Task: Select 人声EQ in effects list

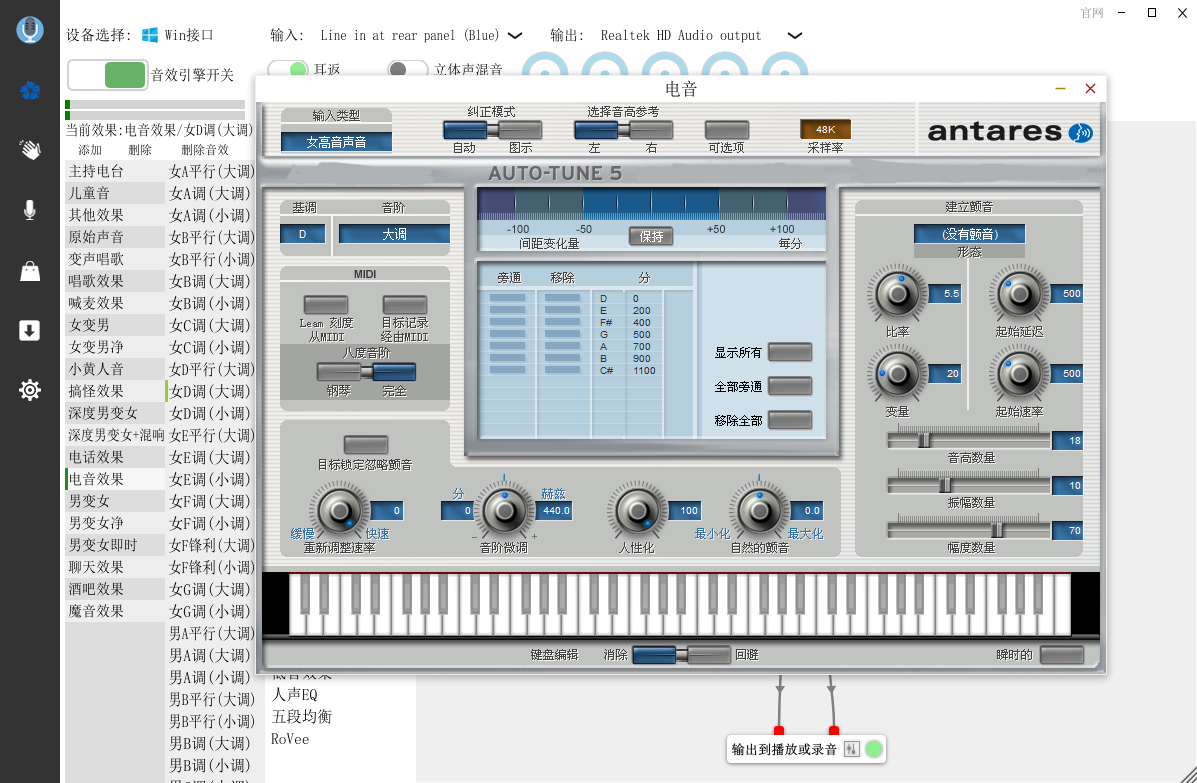Action: [x=295, y=694]
